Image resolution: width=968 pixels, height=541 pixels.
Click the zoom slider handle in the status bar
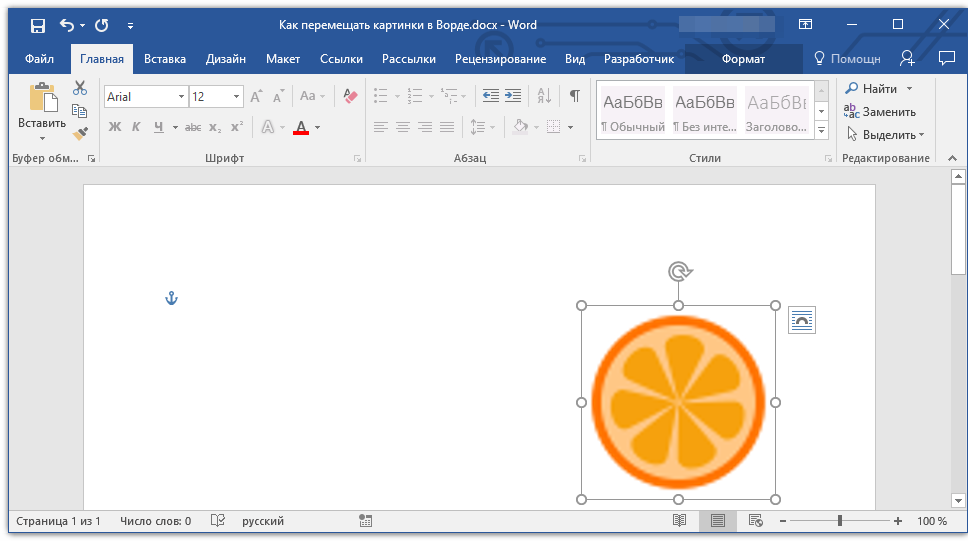point(840,521)
